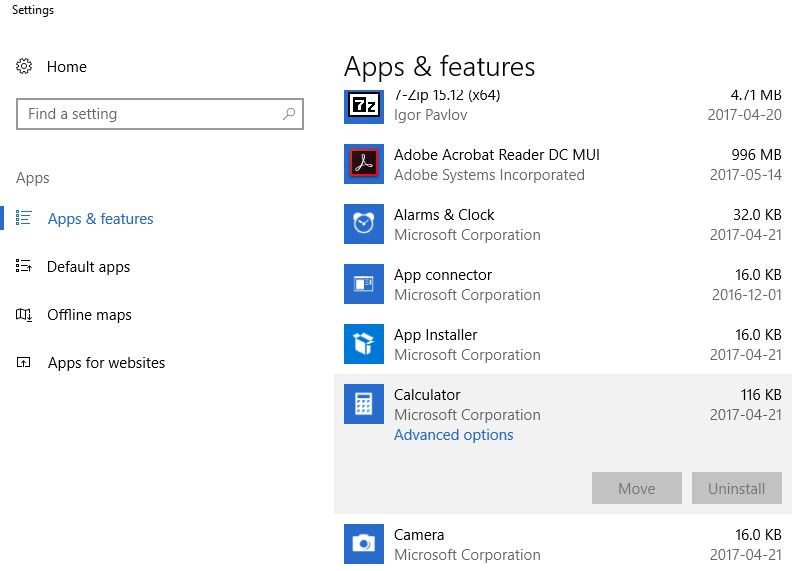This screenshot has height=571, width=809.
Task: Click the search magnifier icon
Action: tap(289, 114)
